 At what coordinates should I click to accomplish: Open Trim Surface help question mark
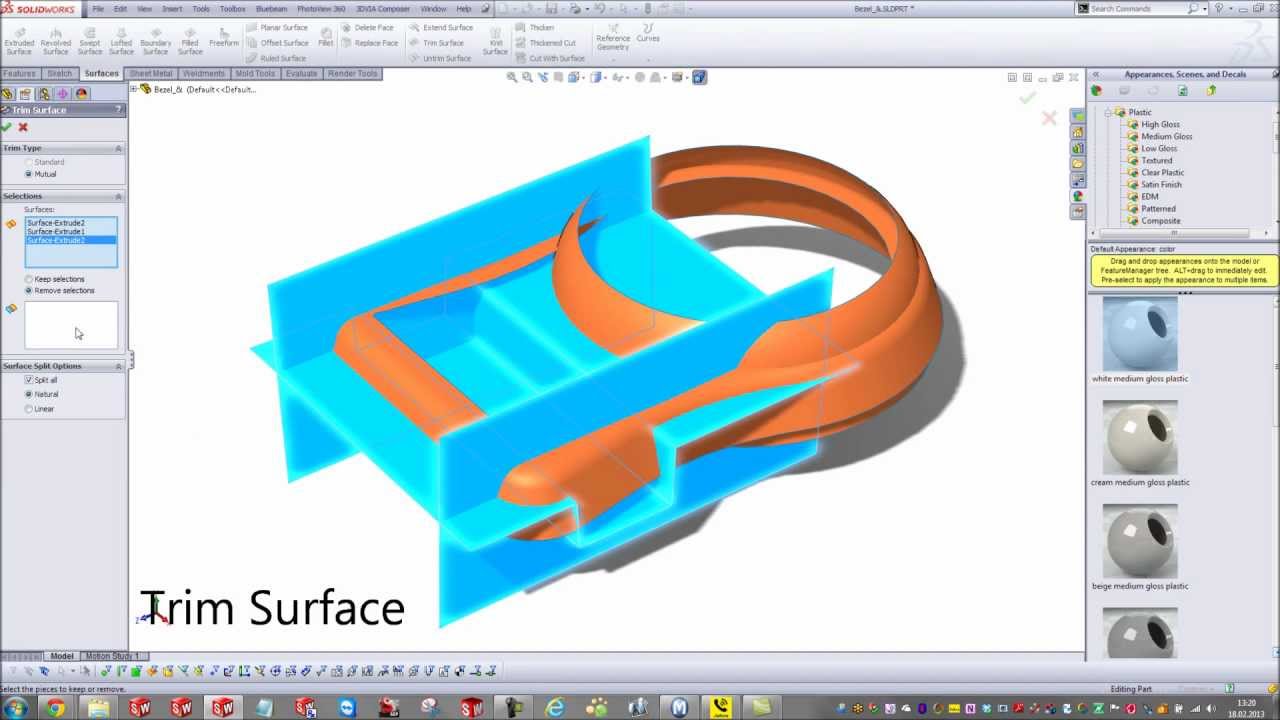pyautogui.click(x=118, y=110)
